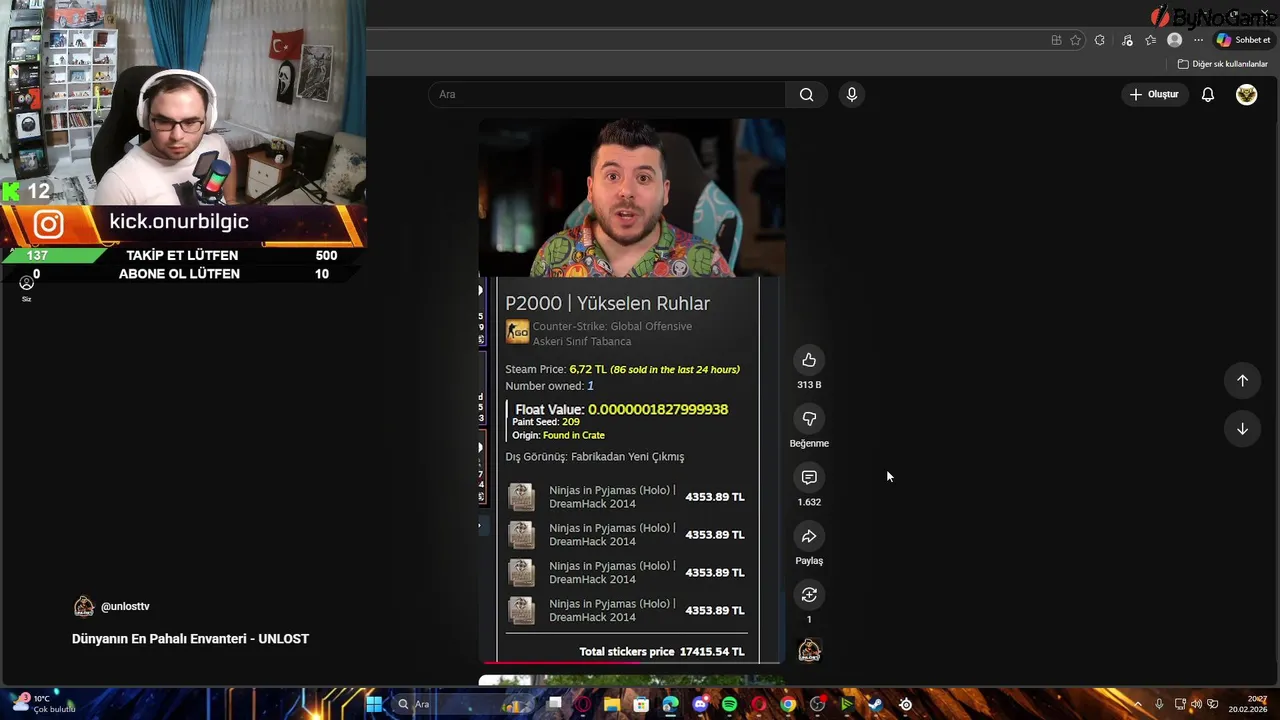
Task: Open Microsoft Store from the taskbar
Action: tap(641, 704)
